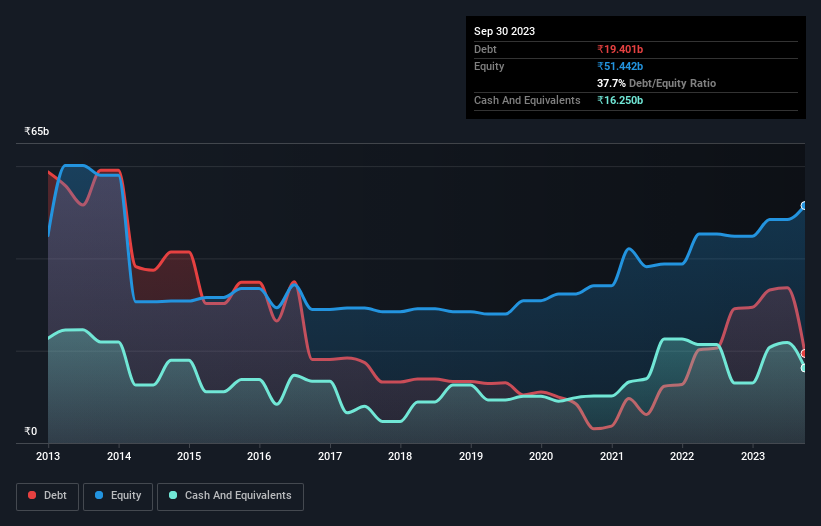Viewport: 821px width, 526px height.
Task: Select the ₹16.250b cash value
Action: click(x=620, y=100)
